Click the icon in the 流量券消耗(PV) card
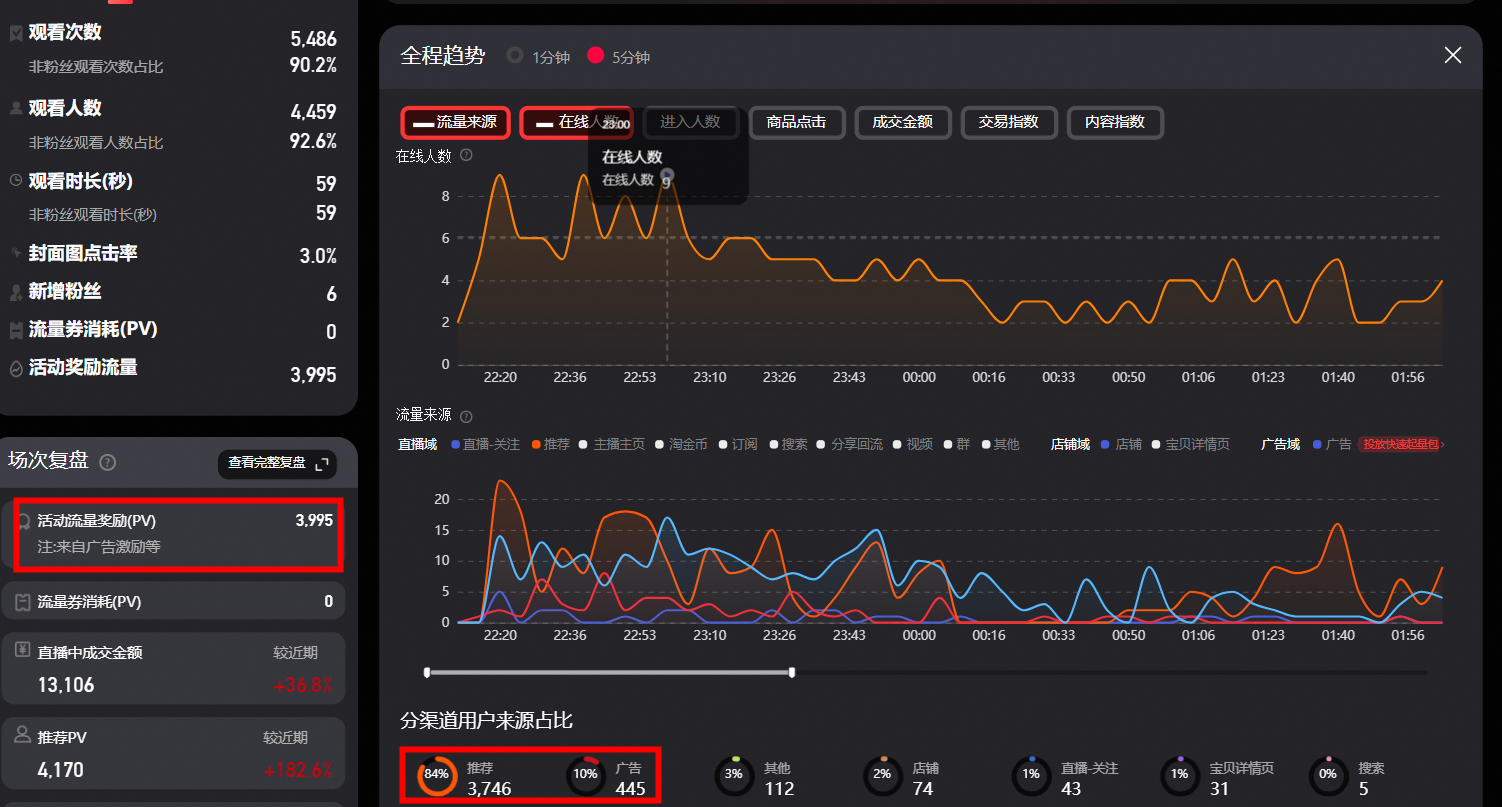1502x807 pixels. point(23,602)
